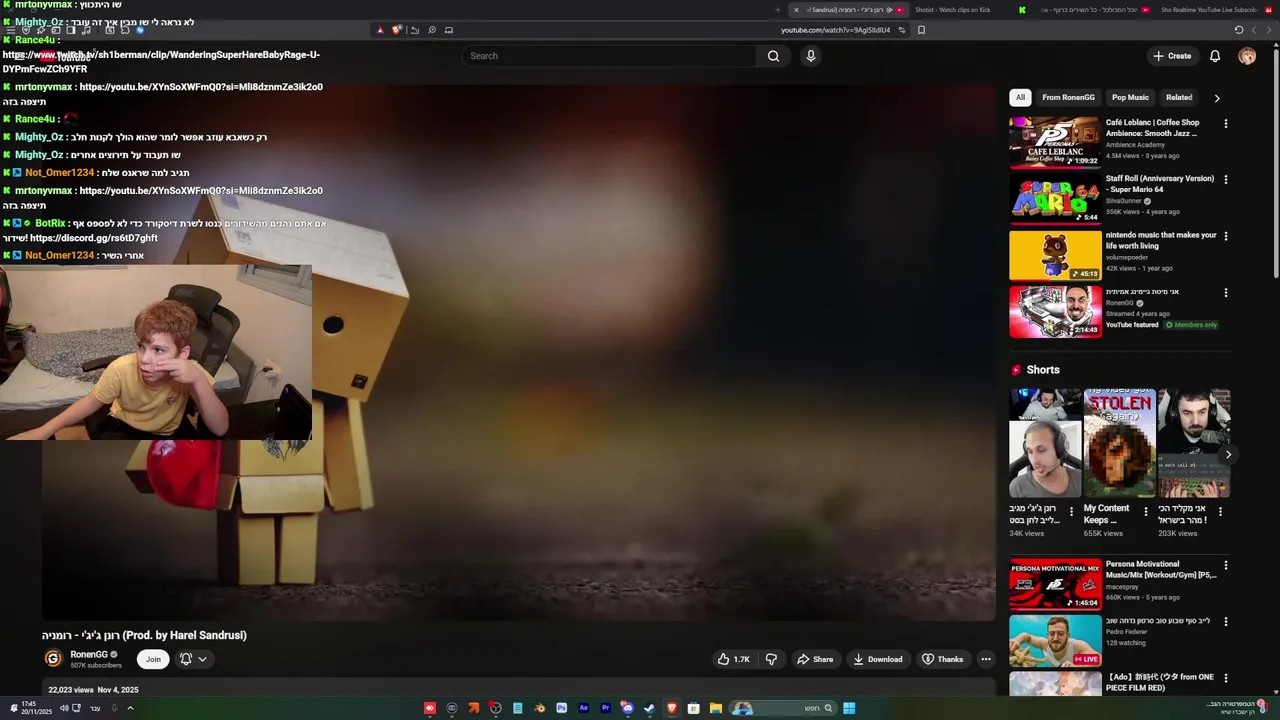Select the From RonenGG filter chip

pos(1068,97)
